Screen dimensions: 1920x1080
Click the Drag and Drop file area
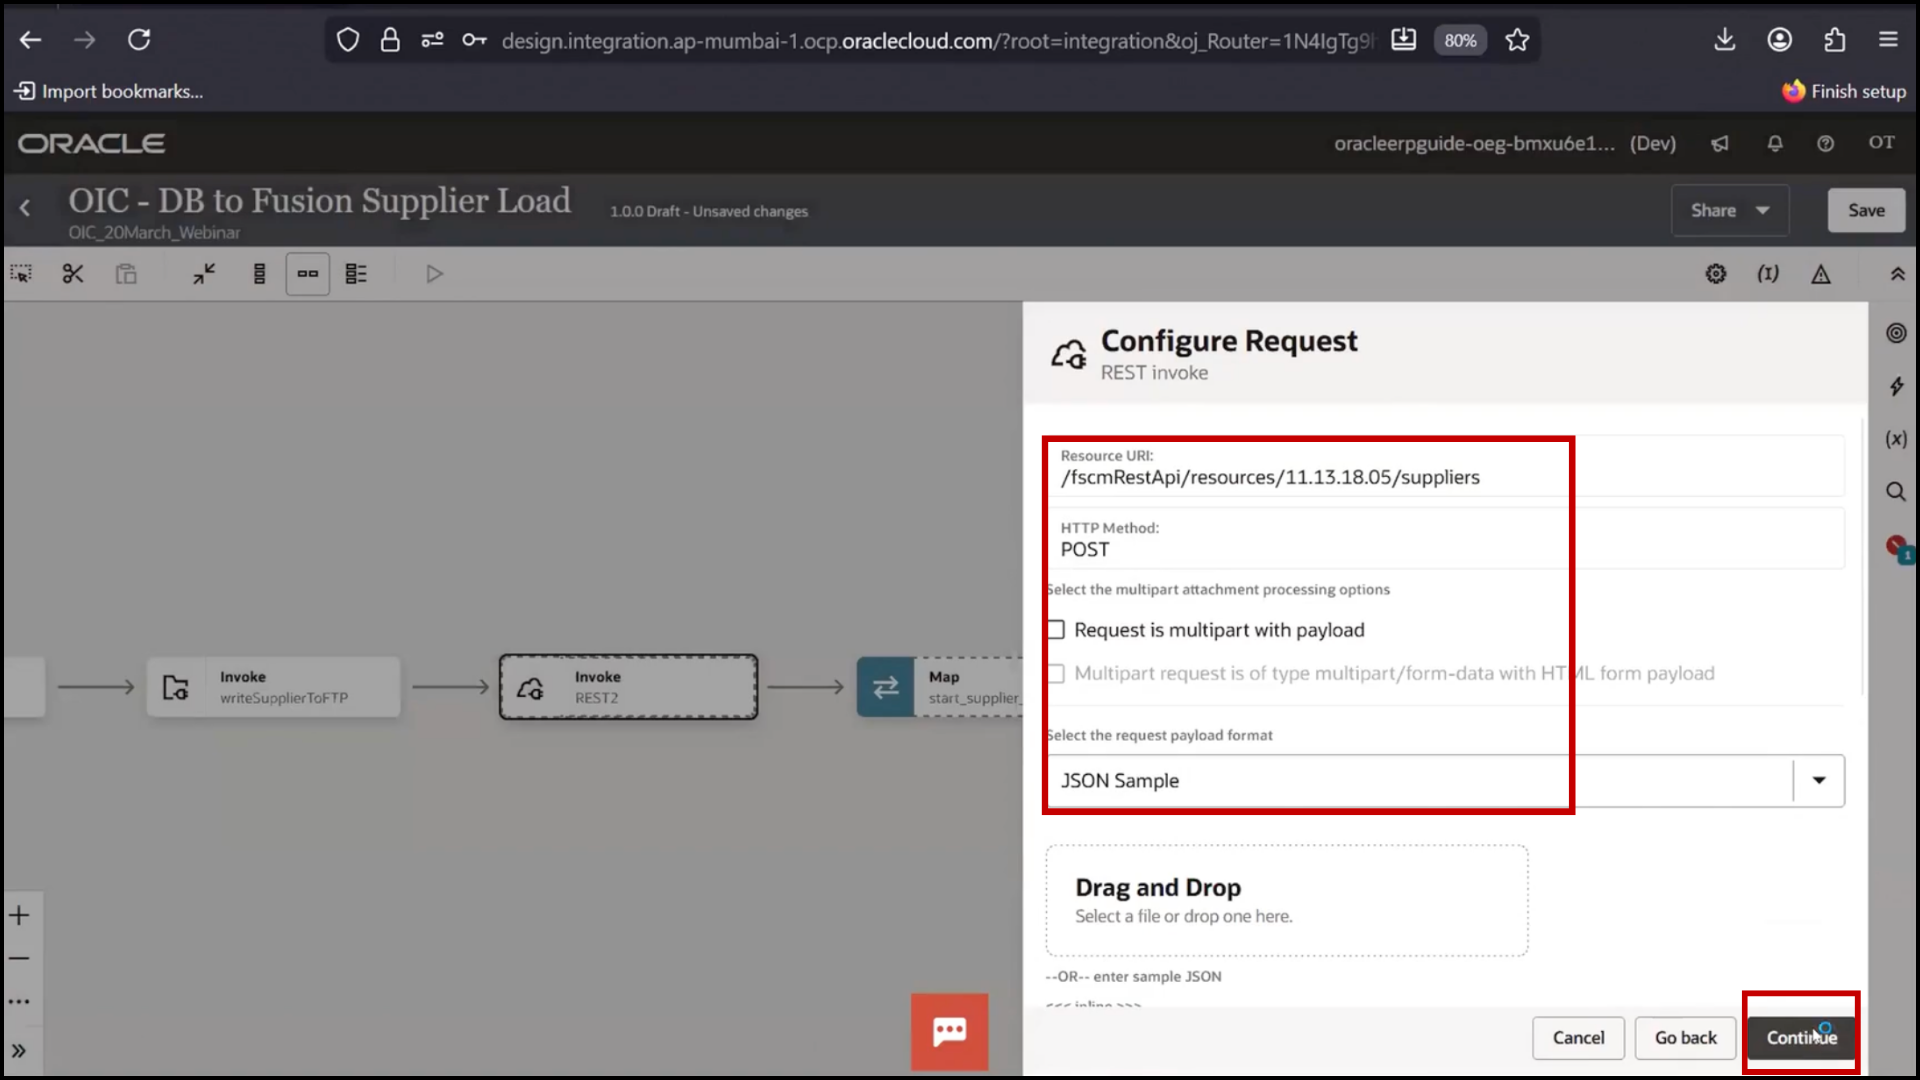pyautogui.click(x=1287, y=901)
